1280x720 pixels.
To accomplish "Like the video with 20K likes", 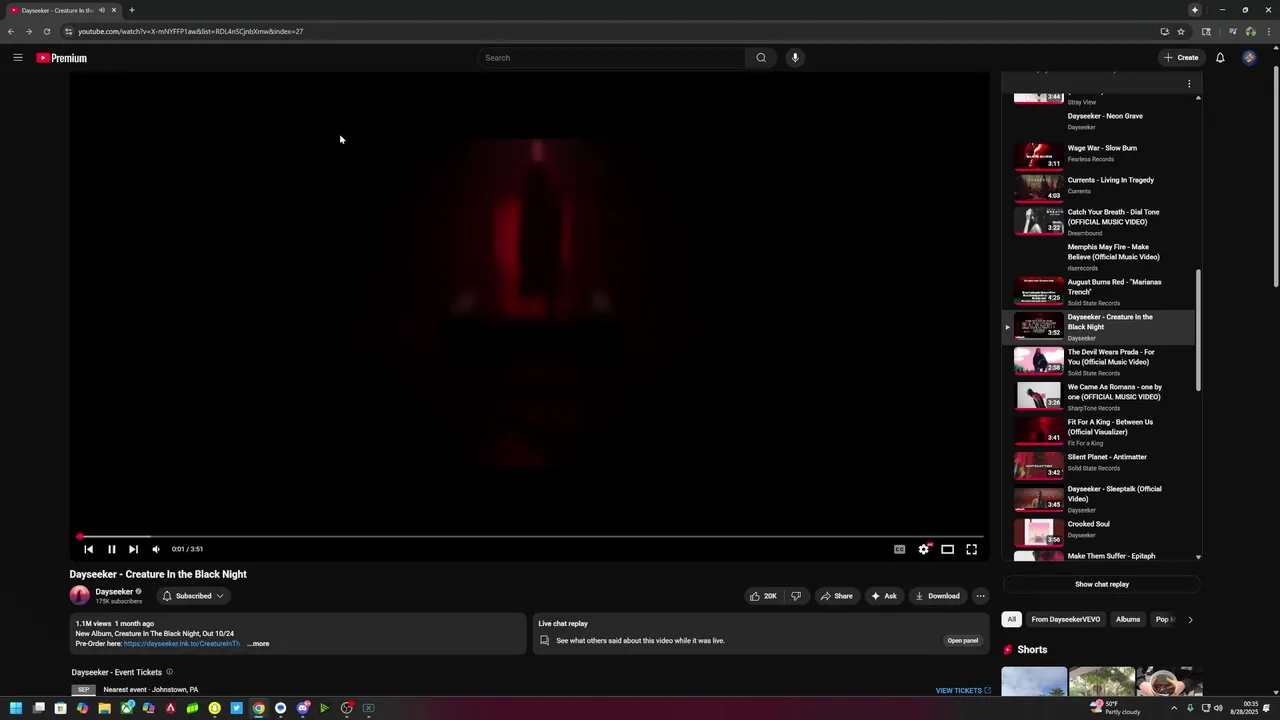I will point(763,596).
